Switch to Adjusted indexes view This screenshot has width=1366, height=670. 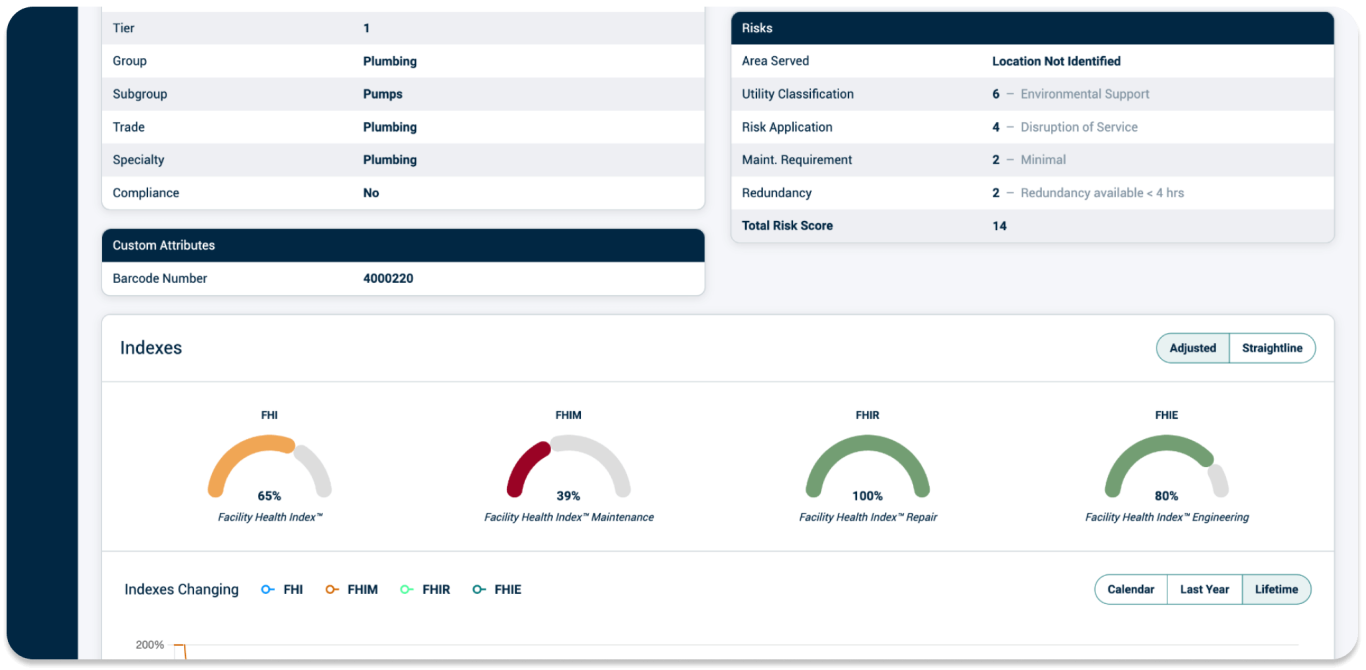[1192, 348]
